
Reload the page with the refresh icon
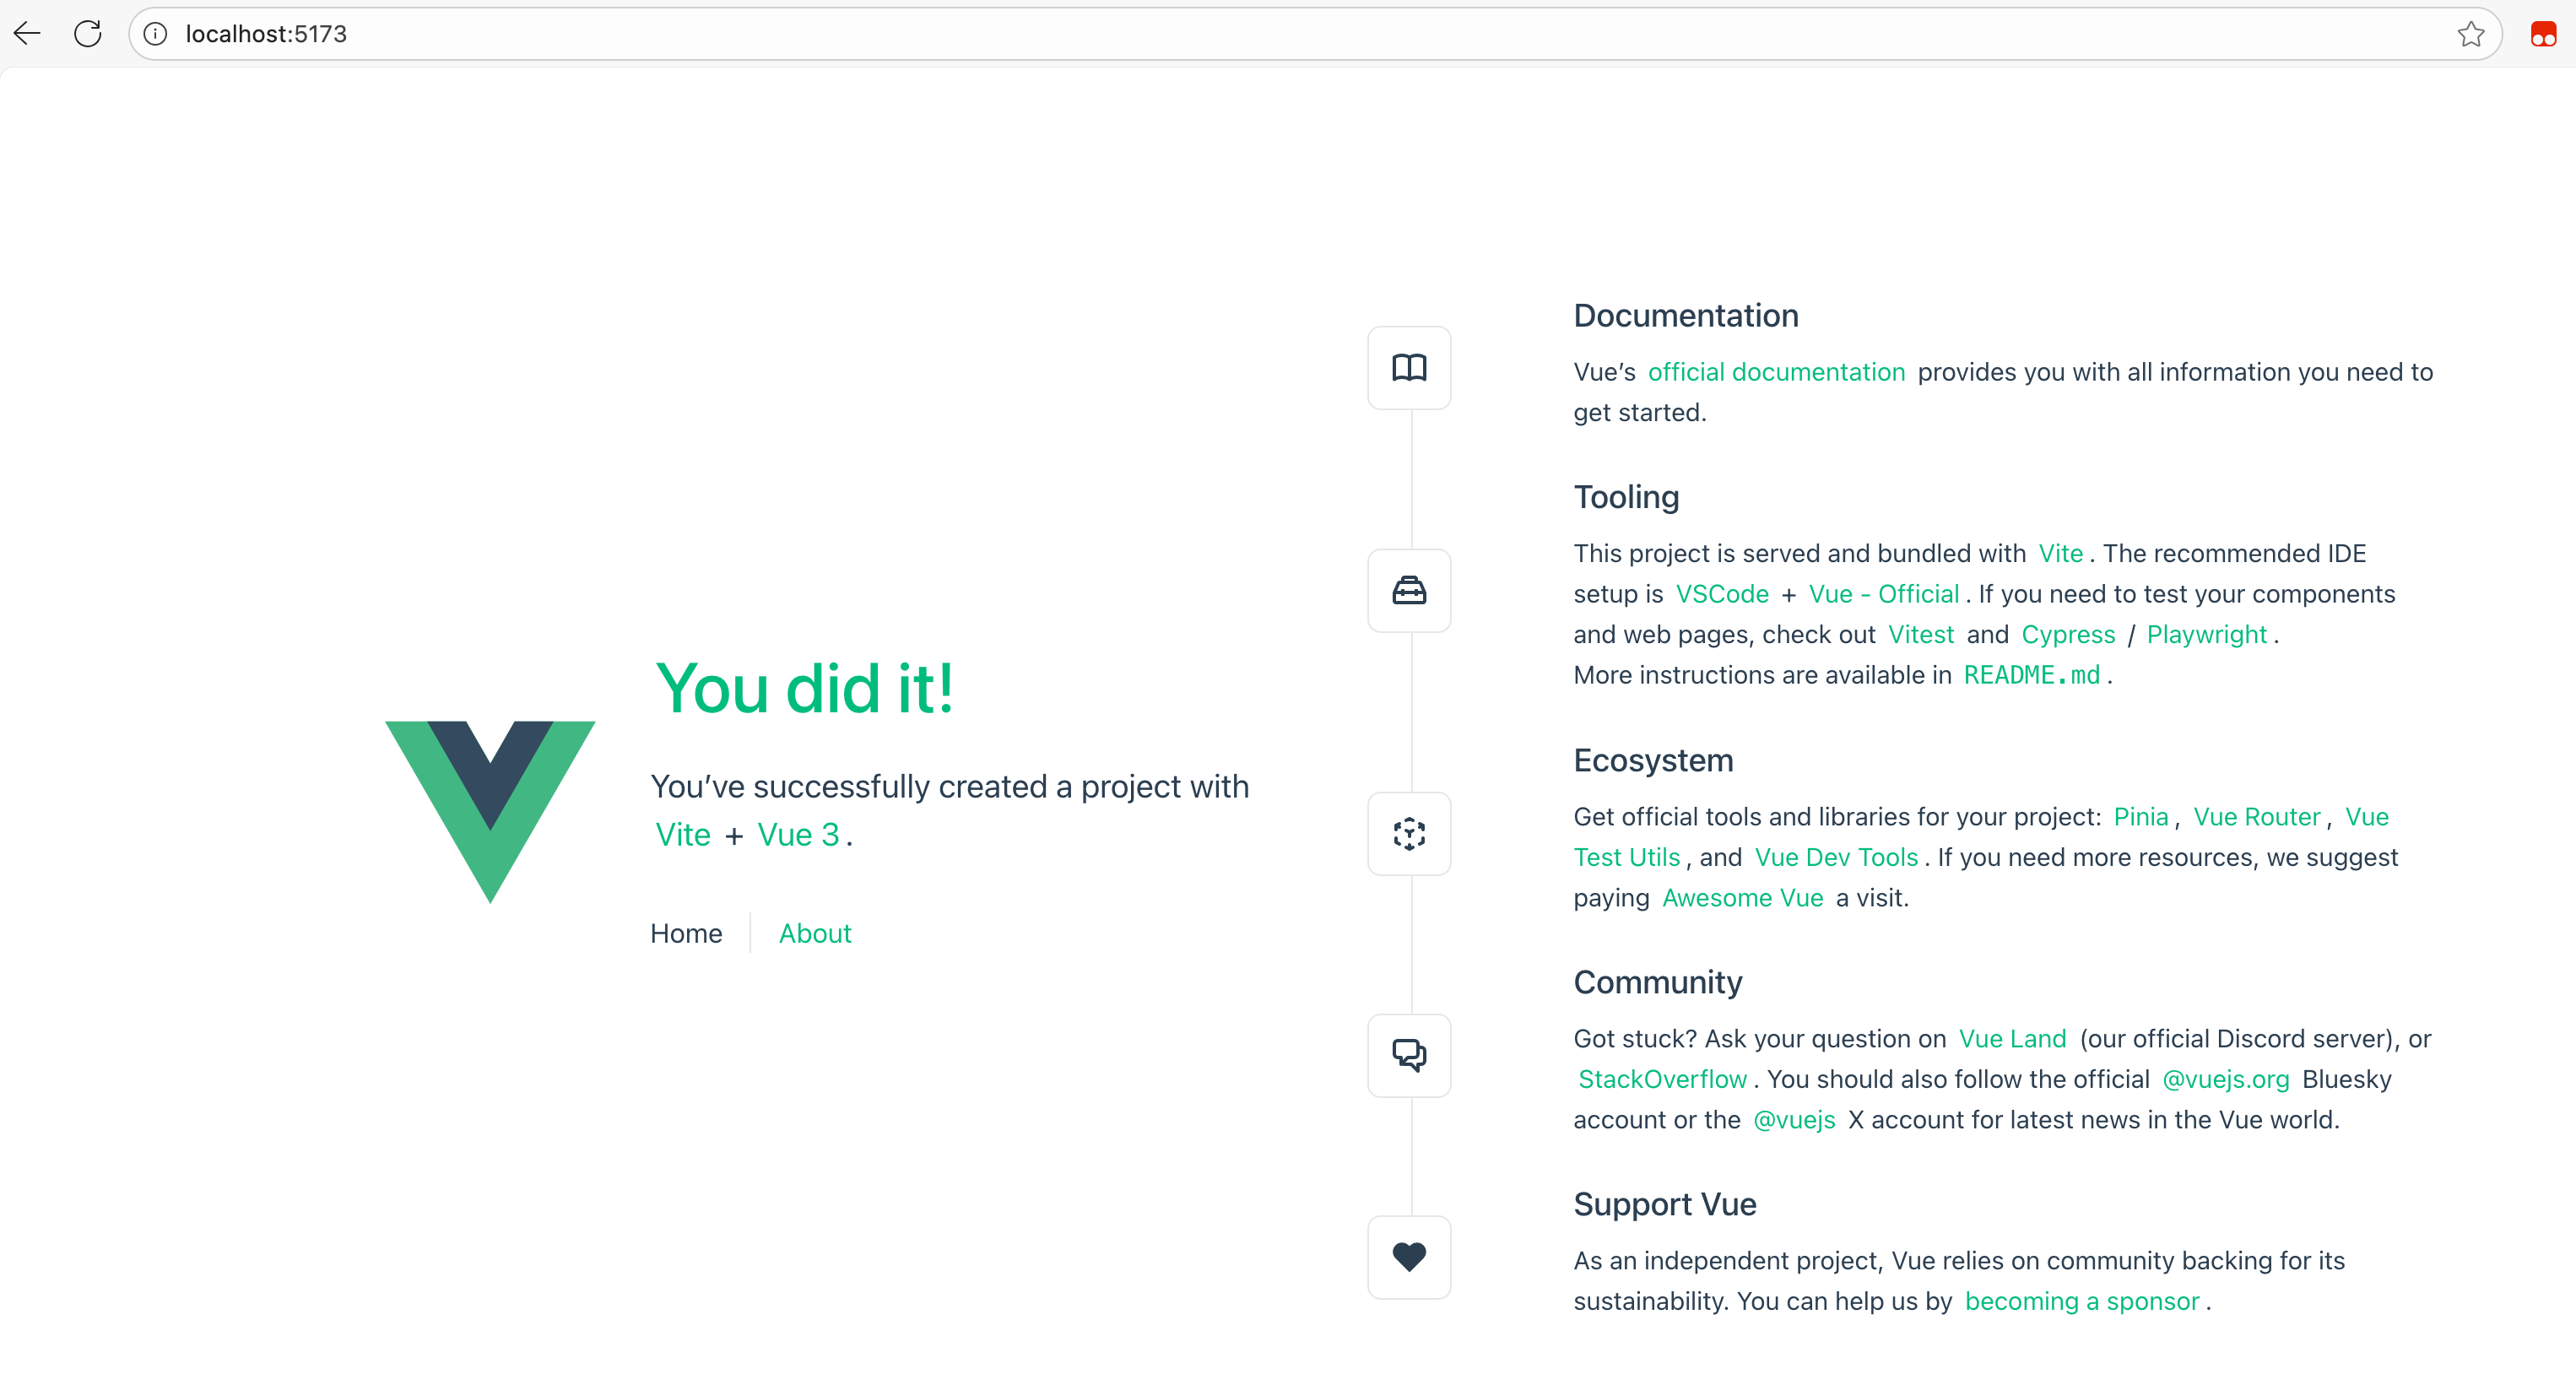(88, 34)
